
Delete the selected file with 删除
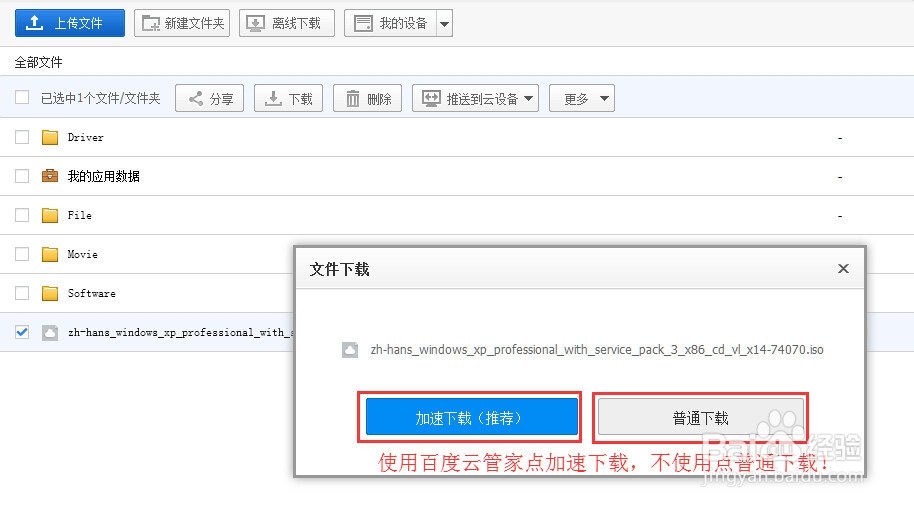point(368,98)
